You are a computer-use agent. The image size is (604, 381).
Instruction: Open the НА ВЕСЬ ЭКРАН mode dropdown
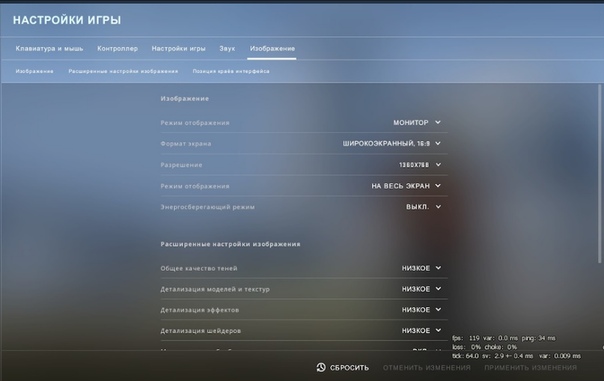(406, 186)
